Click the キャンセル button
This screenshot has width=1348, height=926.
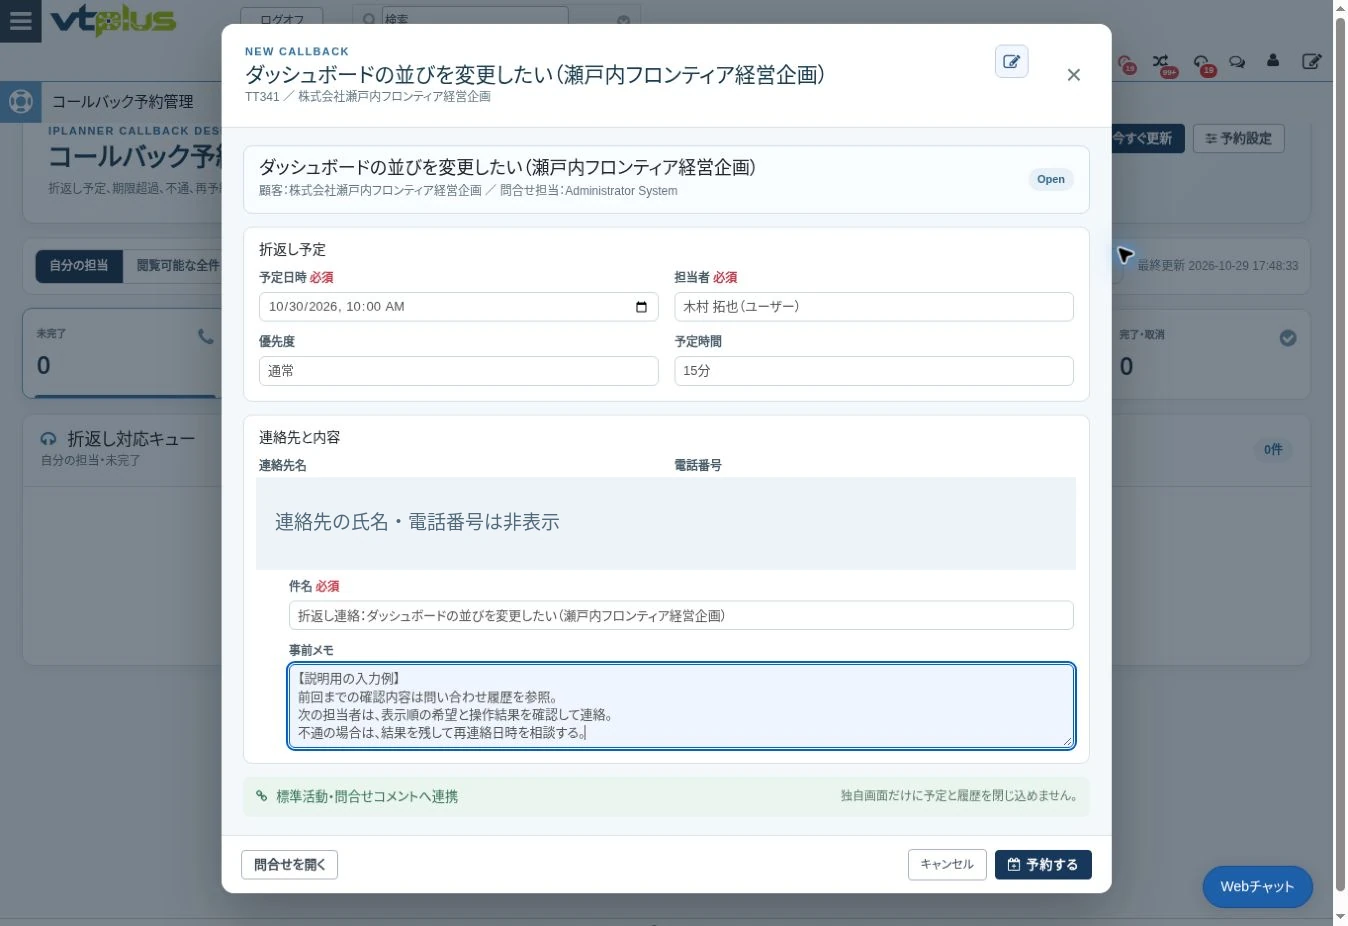pyautogui.click(x=947, y=865)
